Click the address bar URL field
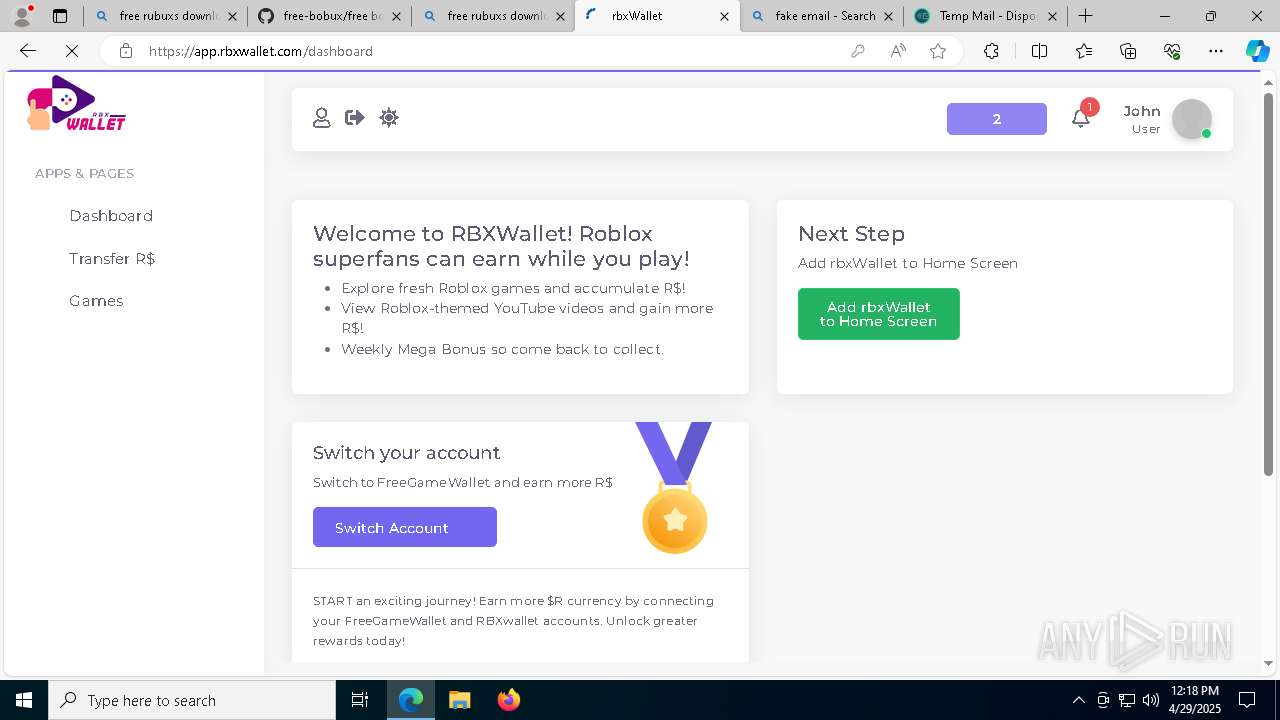Viewport: 1280px width, 720px height. click(490, 51)
